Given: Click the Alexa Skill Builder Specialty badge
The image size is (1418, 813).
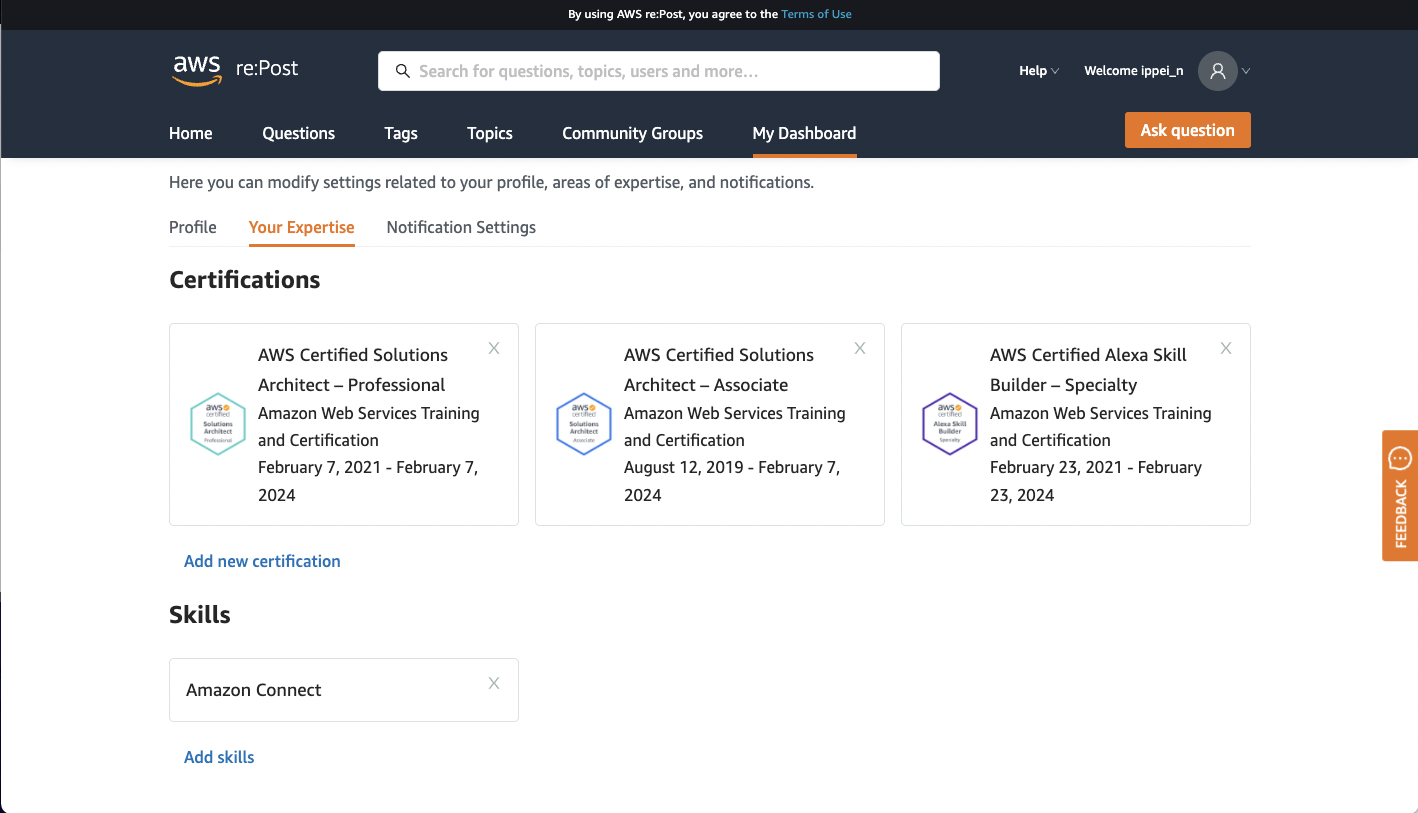Looking at the screenshot, I should click(950, 424).
